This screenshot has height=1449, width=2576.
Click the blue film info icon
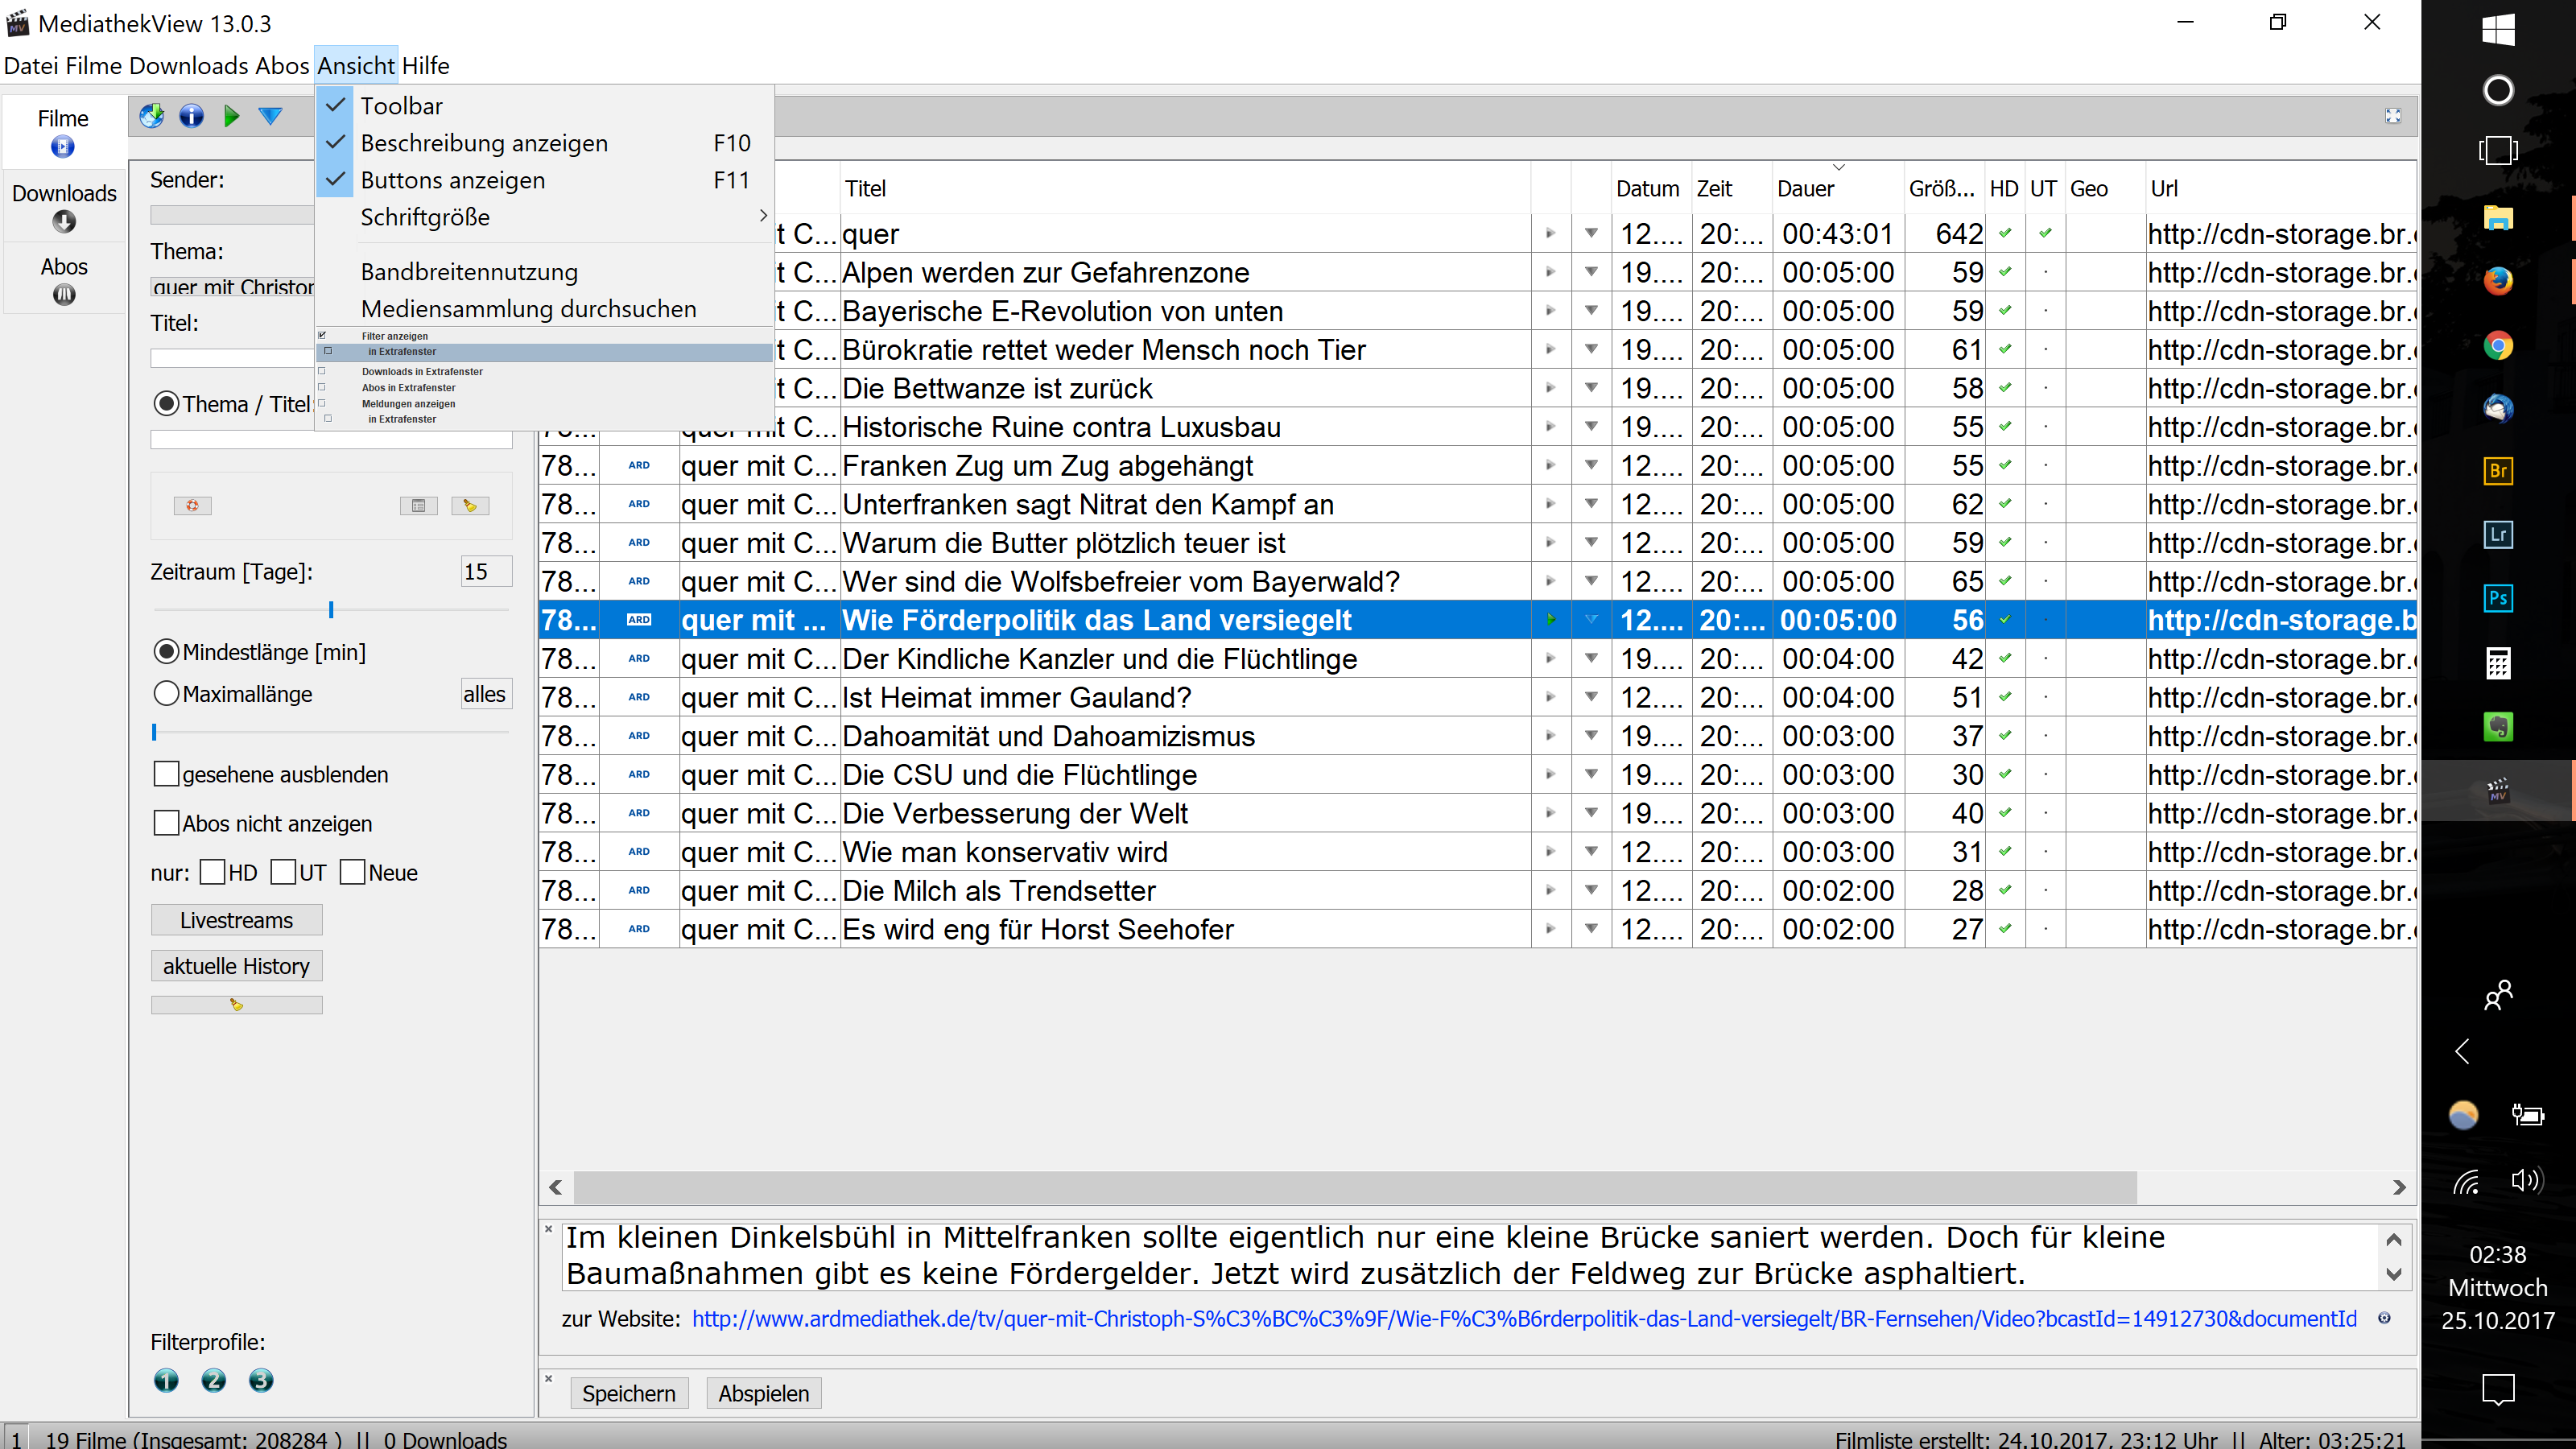tap(191, 116)
